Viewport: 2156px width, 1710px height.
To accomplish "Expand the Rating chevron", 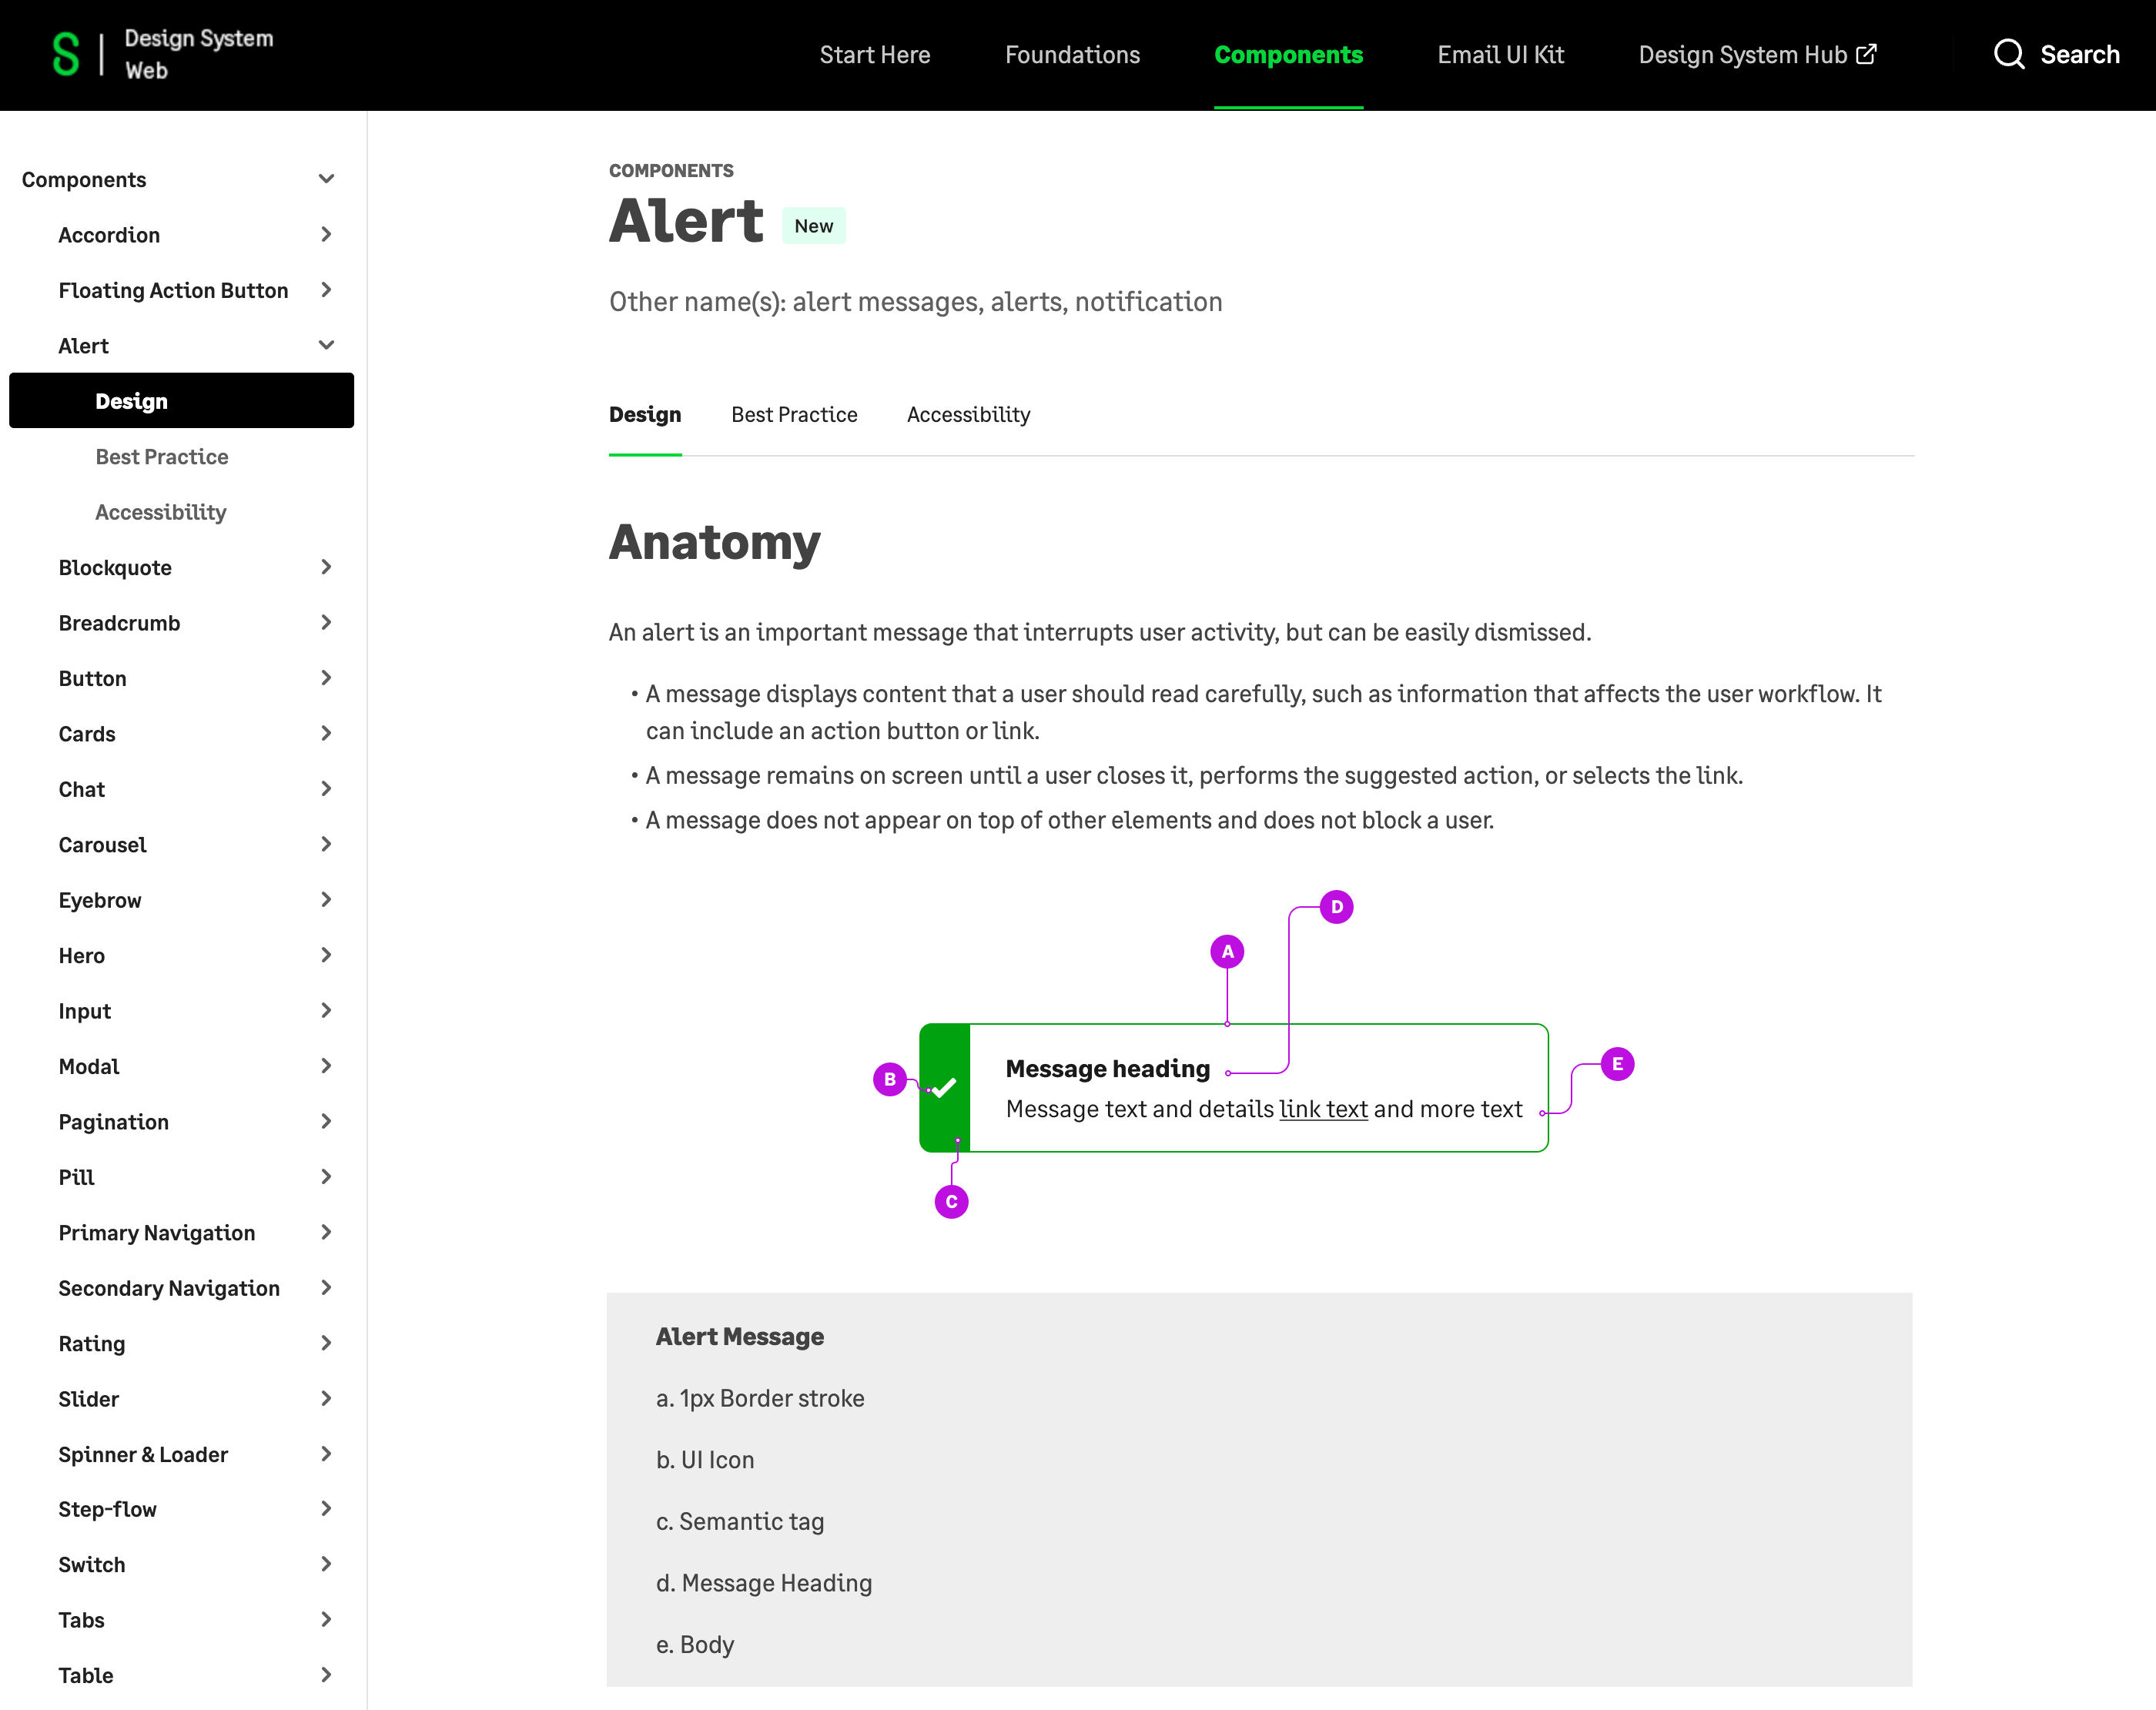I will tap(326, 1343).
